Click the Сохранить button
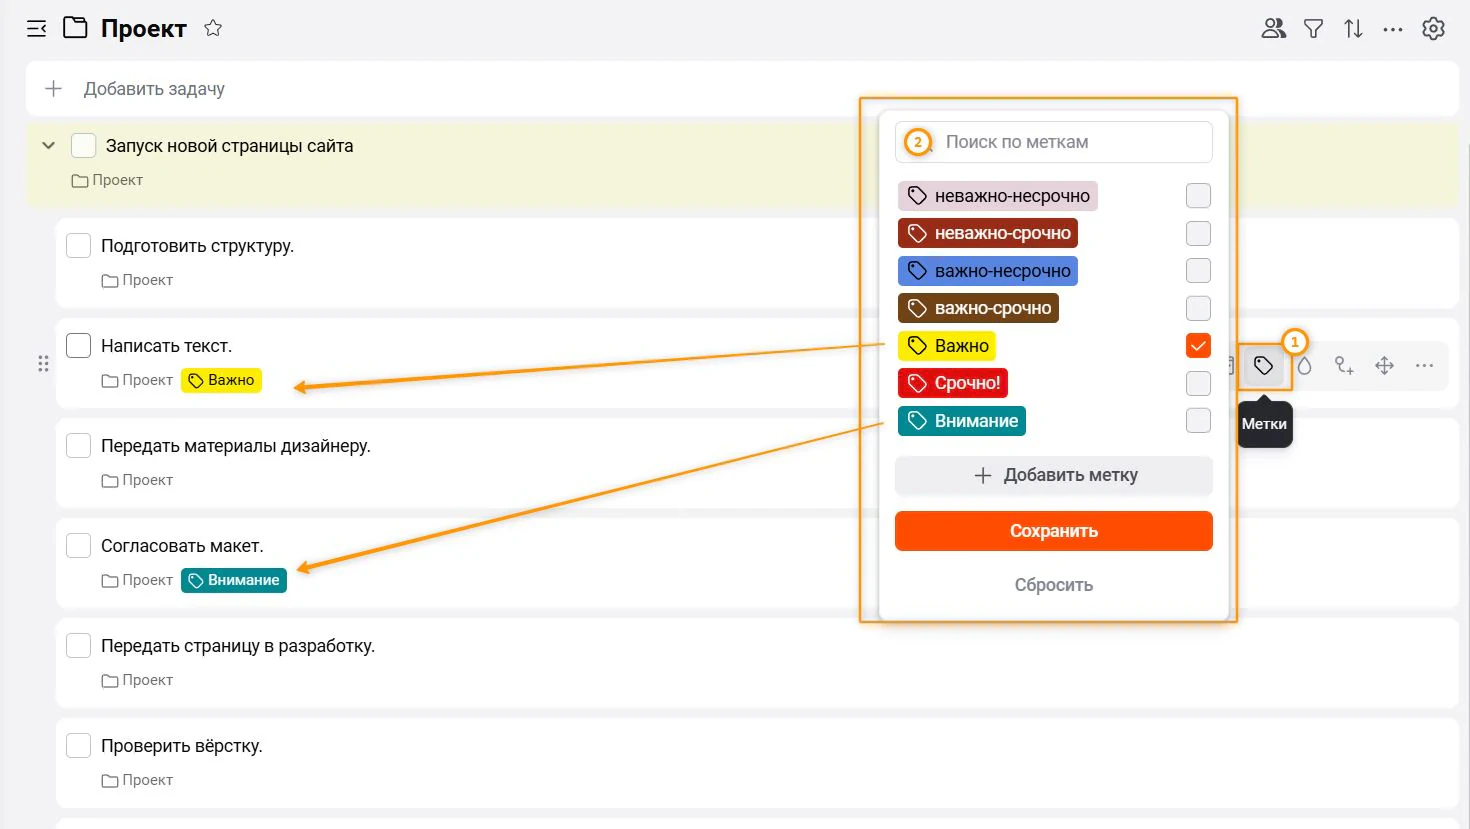1470x829 pixels. coord(1054,531)
